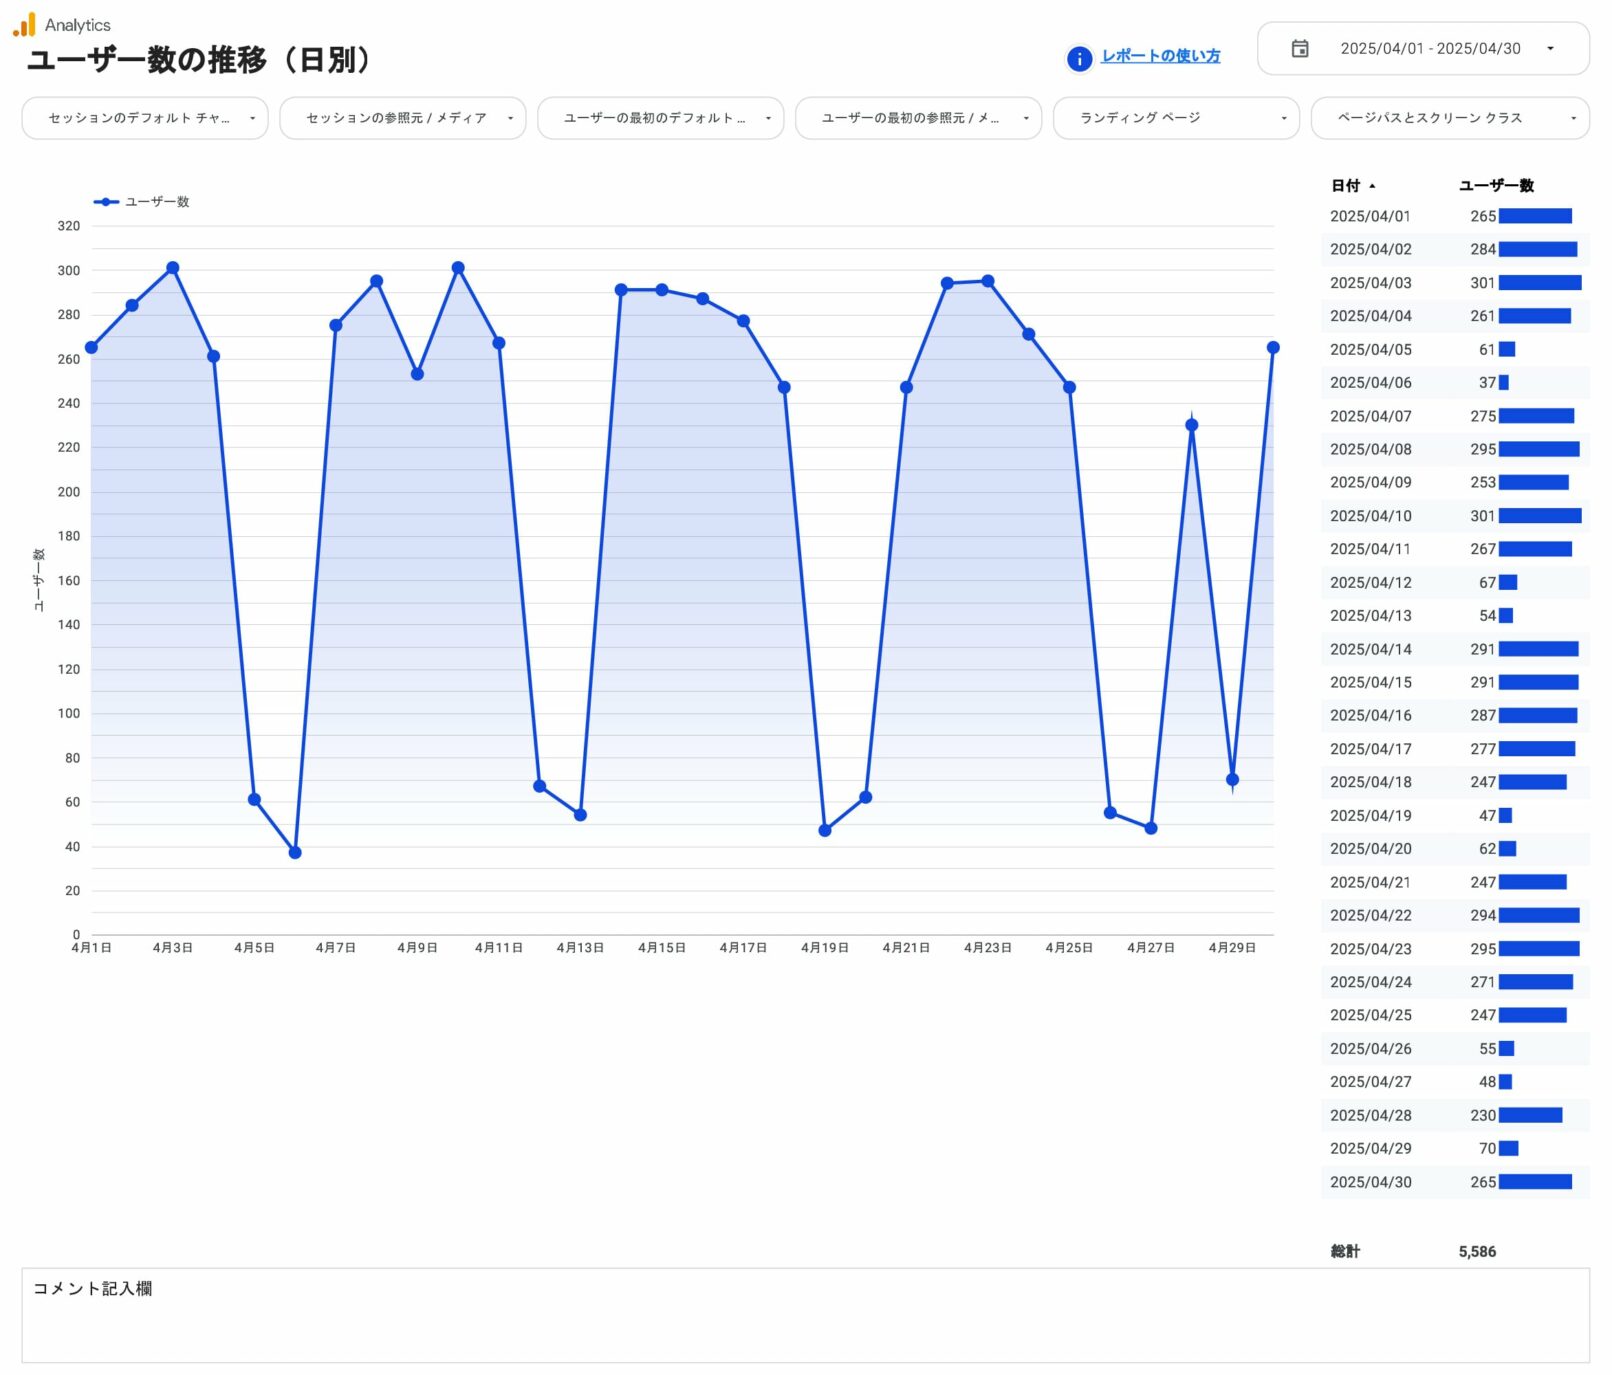Screen dimensions: 1612x1375
Task: Open the ユーザーの最初の参照元 filter dropdown
Action: (x=918, y=118)
